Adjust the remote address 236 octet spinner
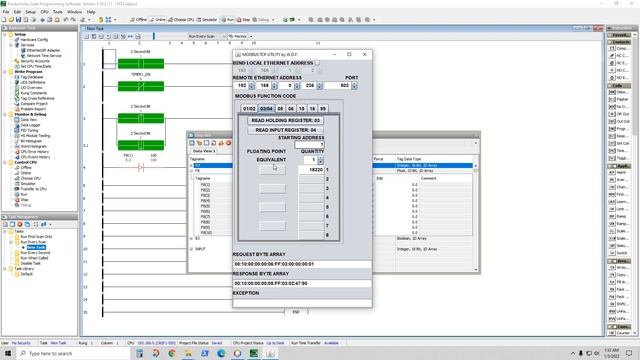Viewport: 640px width, 360px height. [320, 85]
